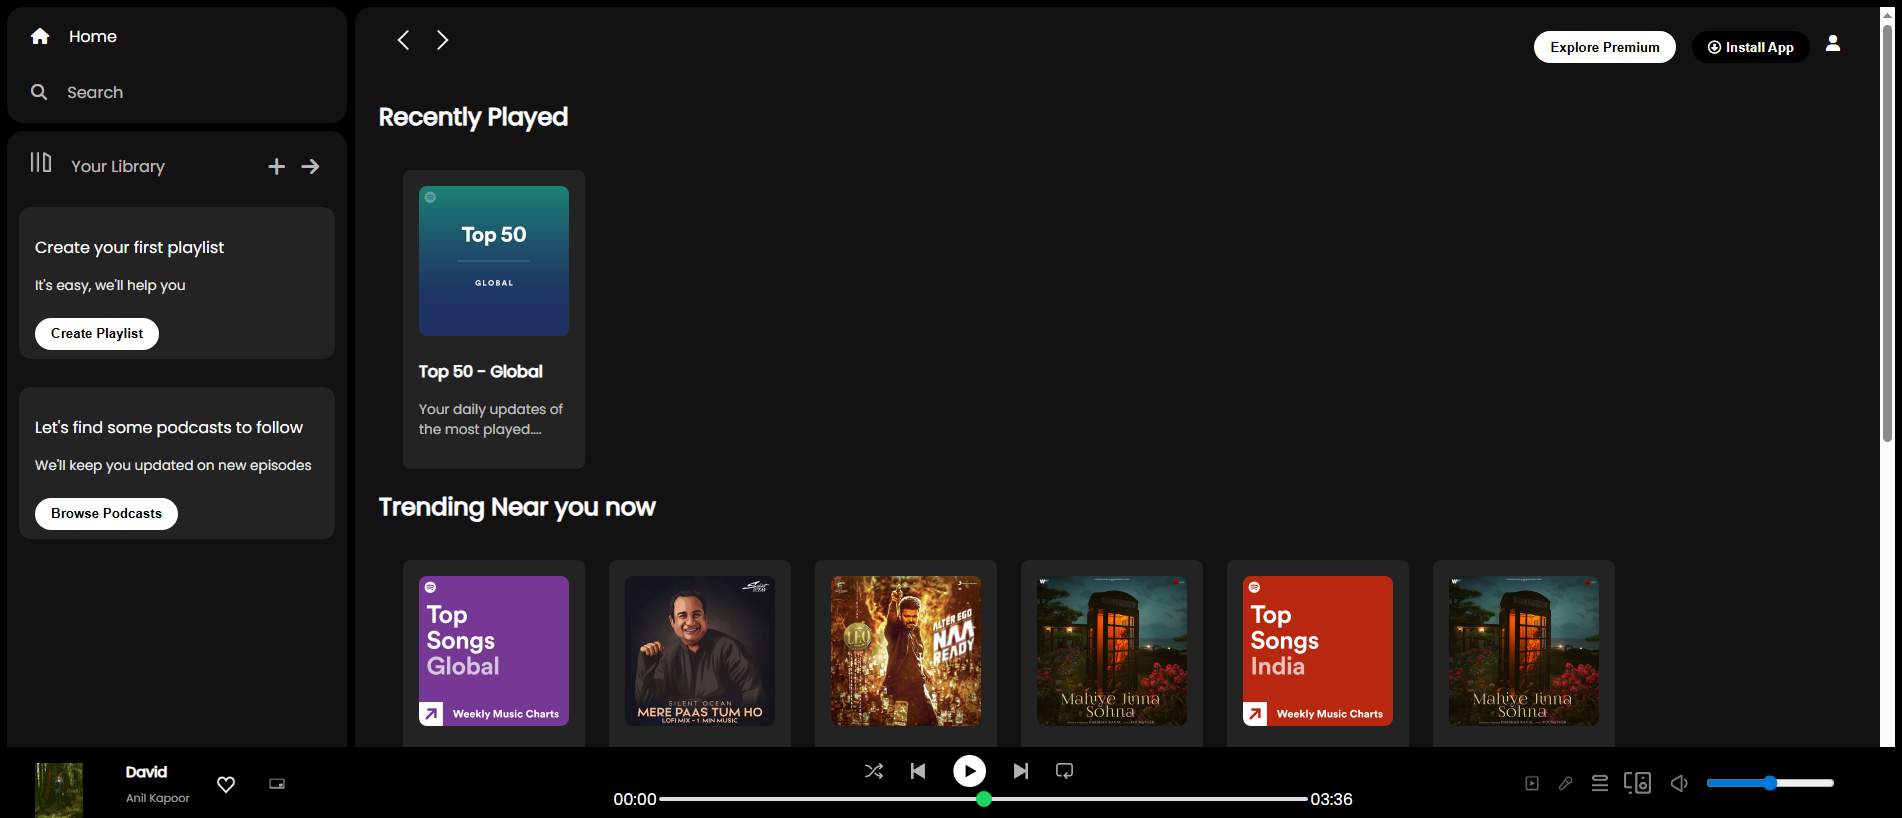This screenshot has width=1902, height=818.
Task: Click the Browse Podcasts button
Action: click(106, 514)
